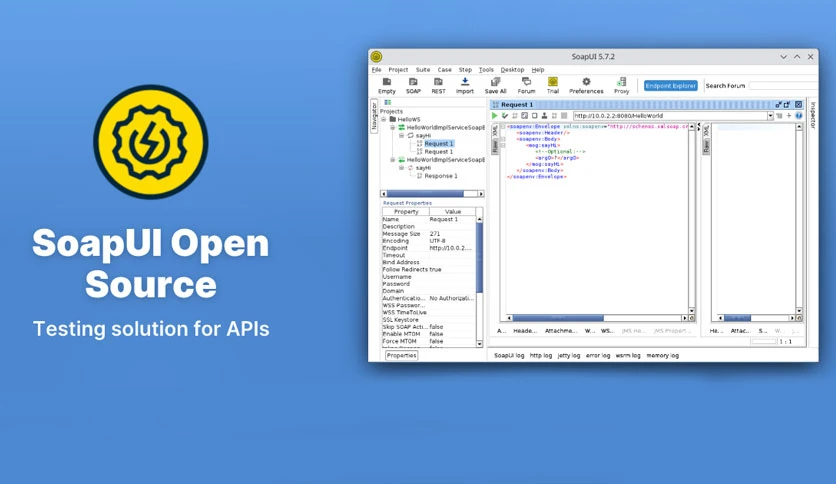This screenshot has width=836, height=484.
Task: Click the HelloWS project folder icon
Action: pyautogui.click(x=393, y=119)
